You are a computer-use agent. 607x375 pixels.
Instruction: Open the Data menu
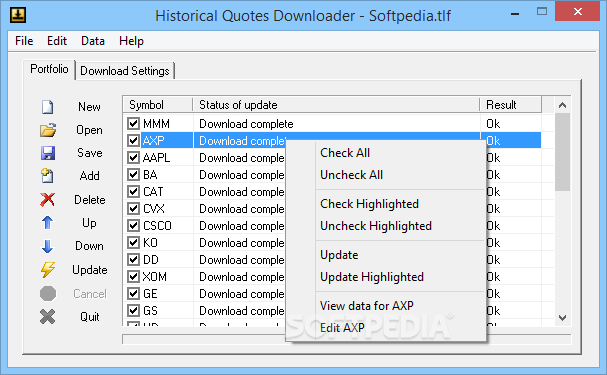93,41
